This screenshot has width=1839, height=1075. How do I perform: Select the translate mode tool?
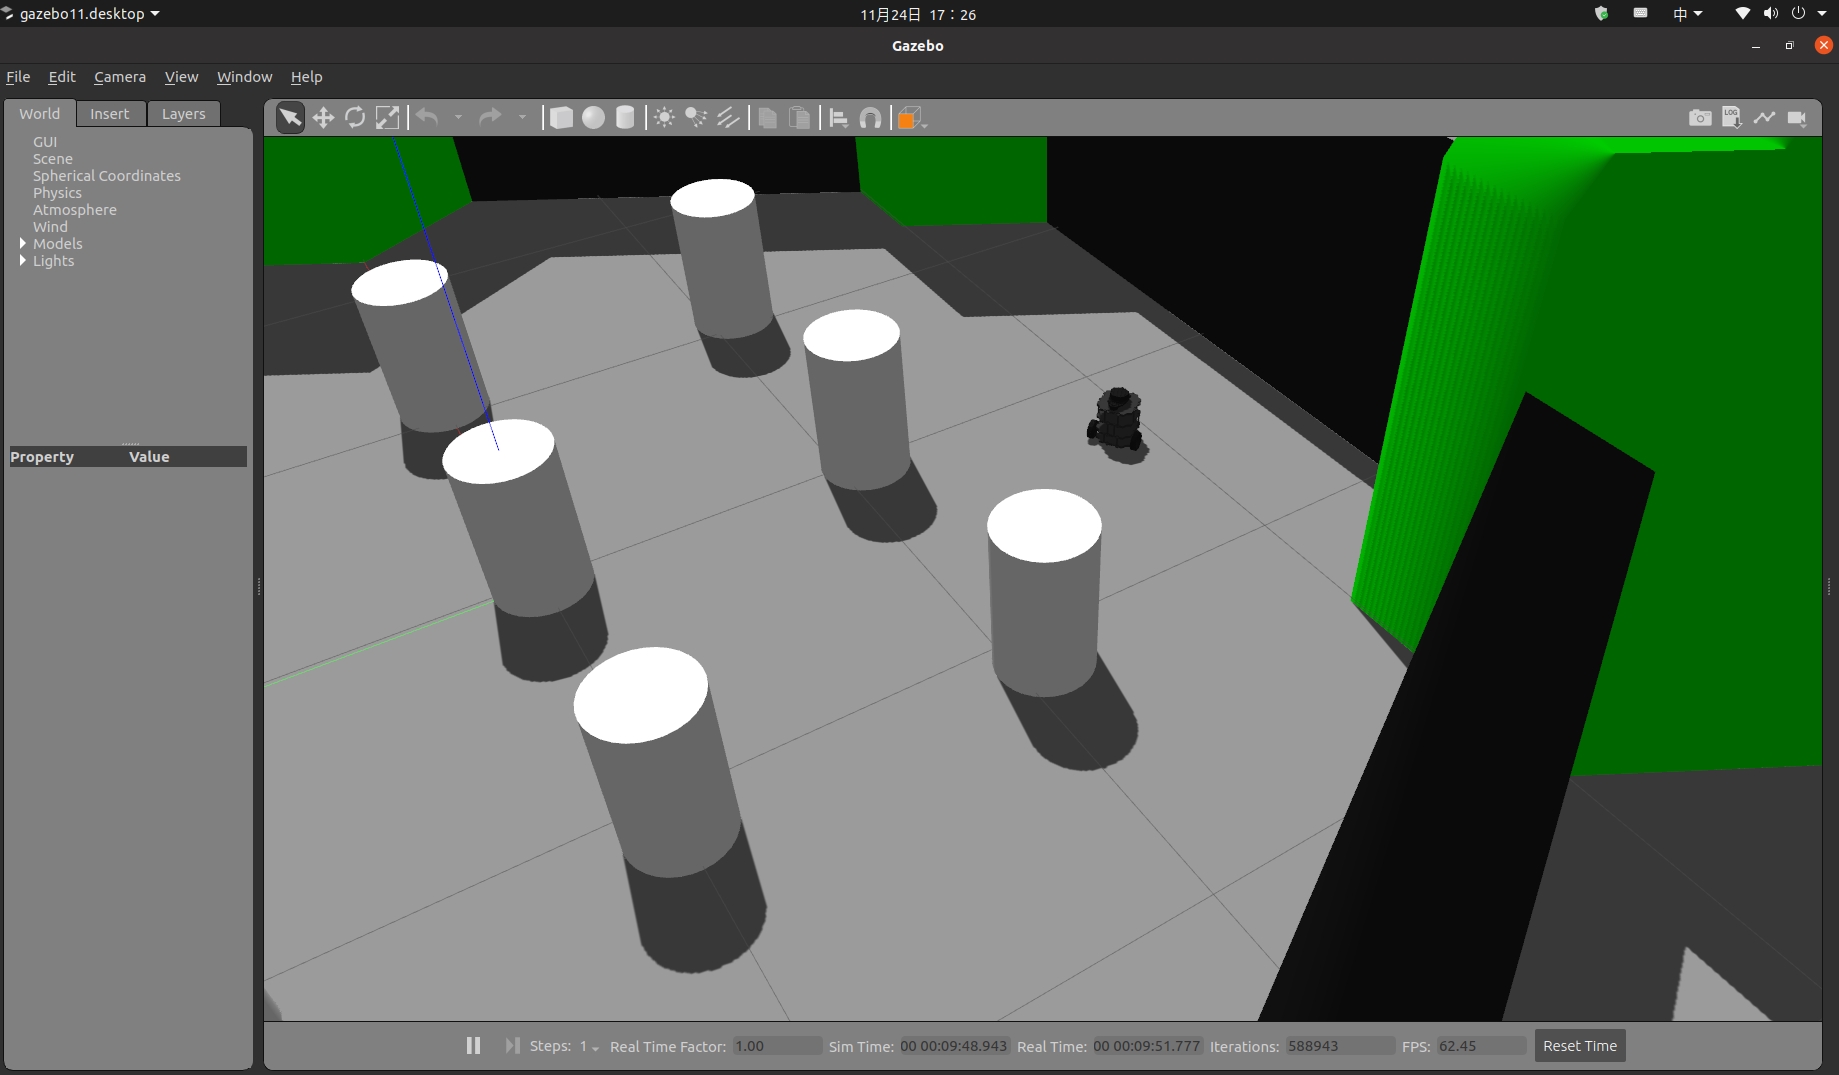pos(322,117)
